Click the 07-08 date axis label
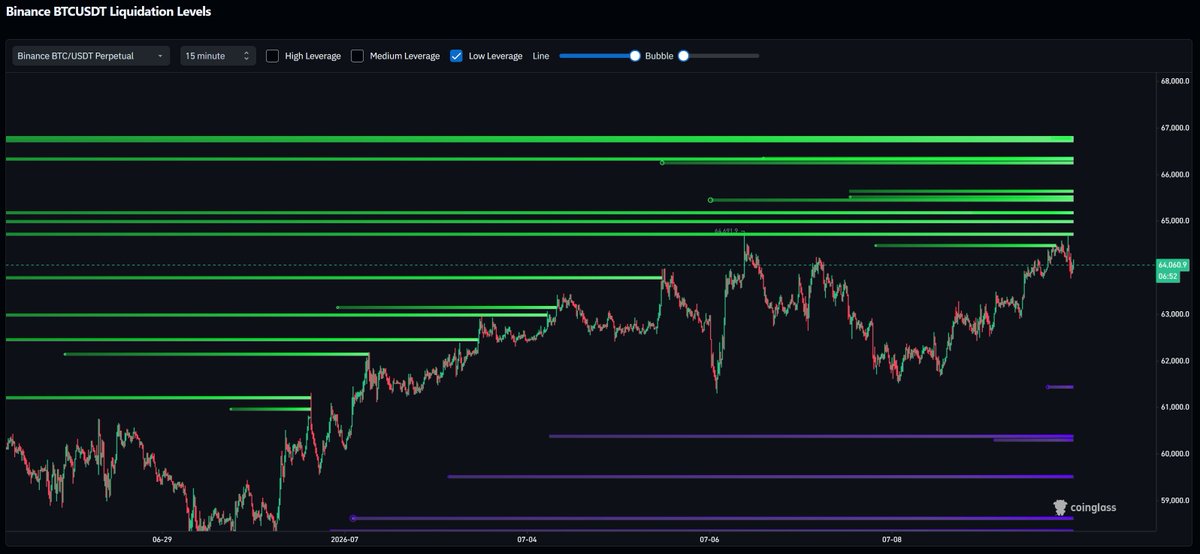This screenshot has height=554, width=1200. click(x=892, y=539)
